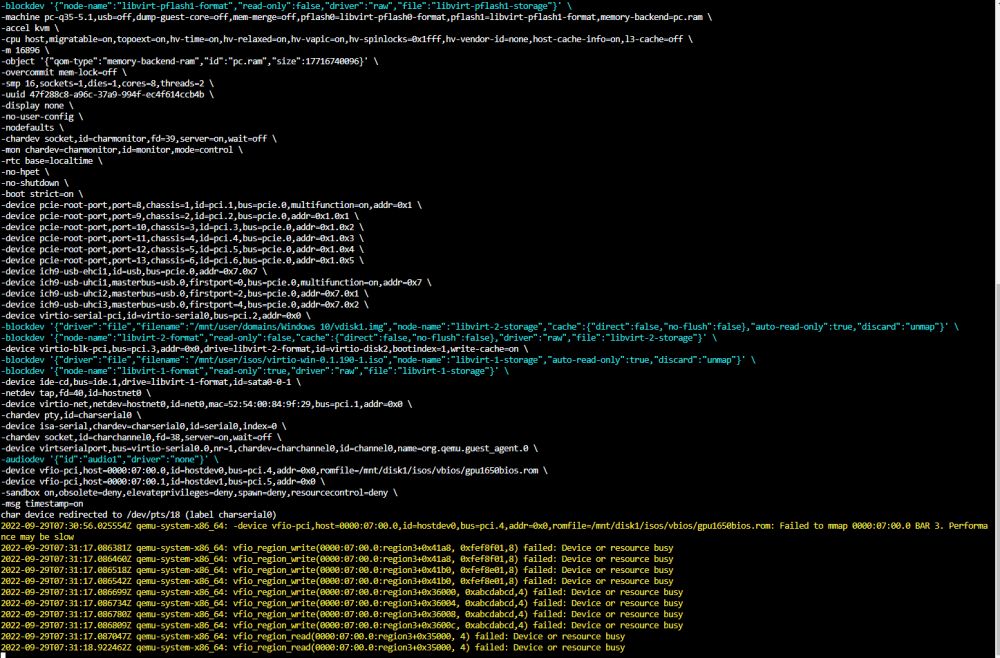Click the '-overcommit mem-lock=off' line
This screenshot has width=1000, height=658.
(64, 72)
